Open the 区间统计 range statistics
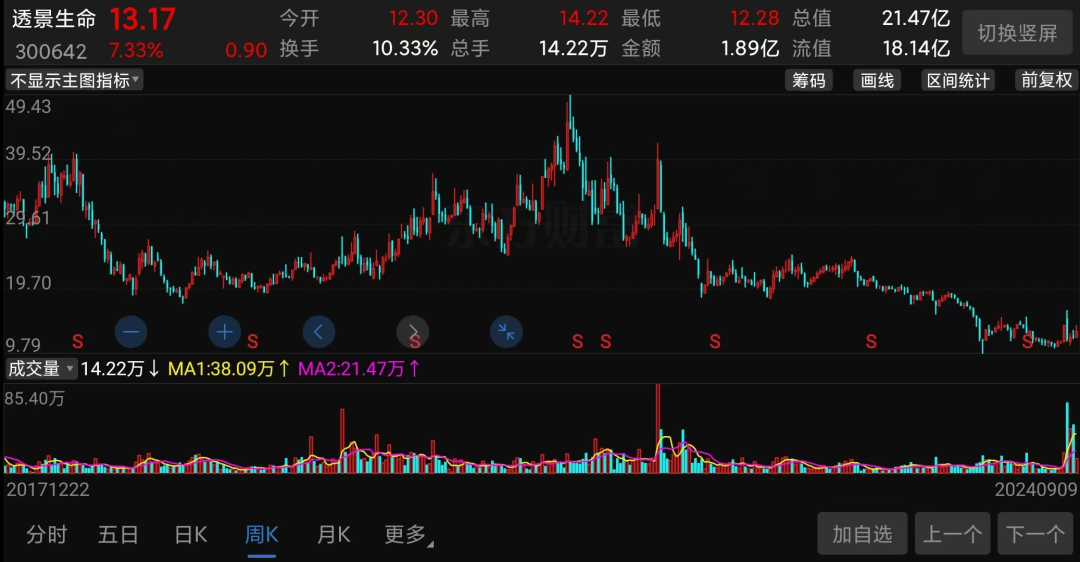Image resolution: width=1080 pixels, height=562 pixels. [x=958, y=81]
